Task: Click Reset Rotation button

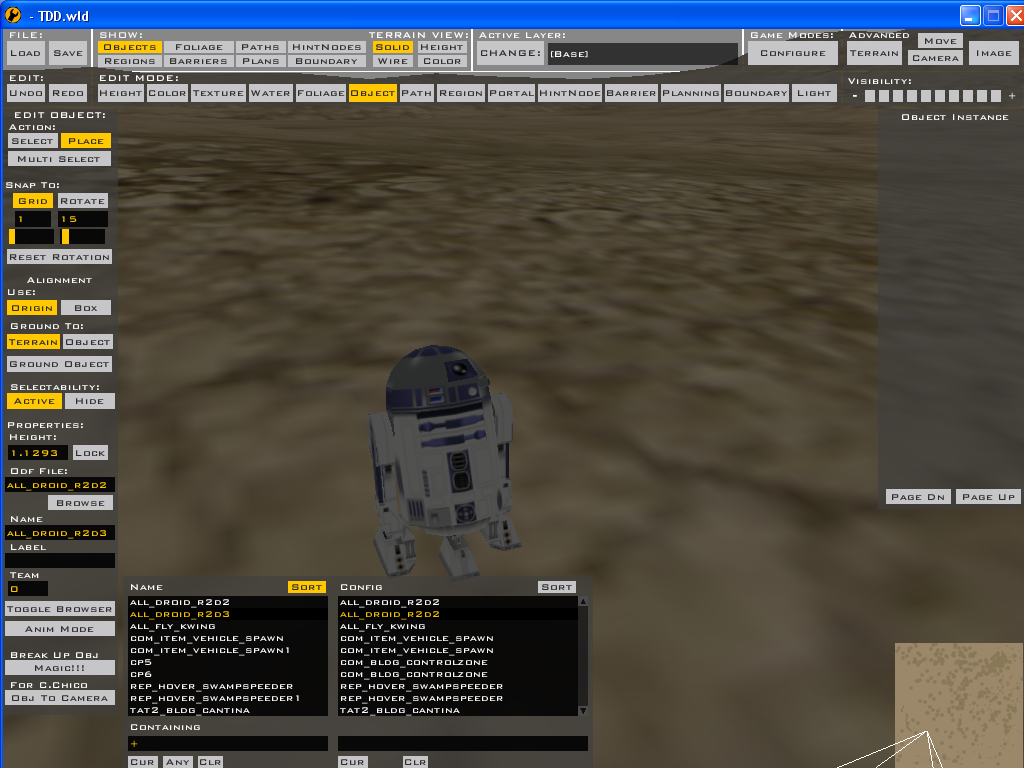Action: click(59, 256)
